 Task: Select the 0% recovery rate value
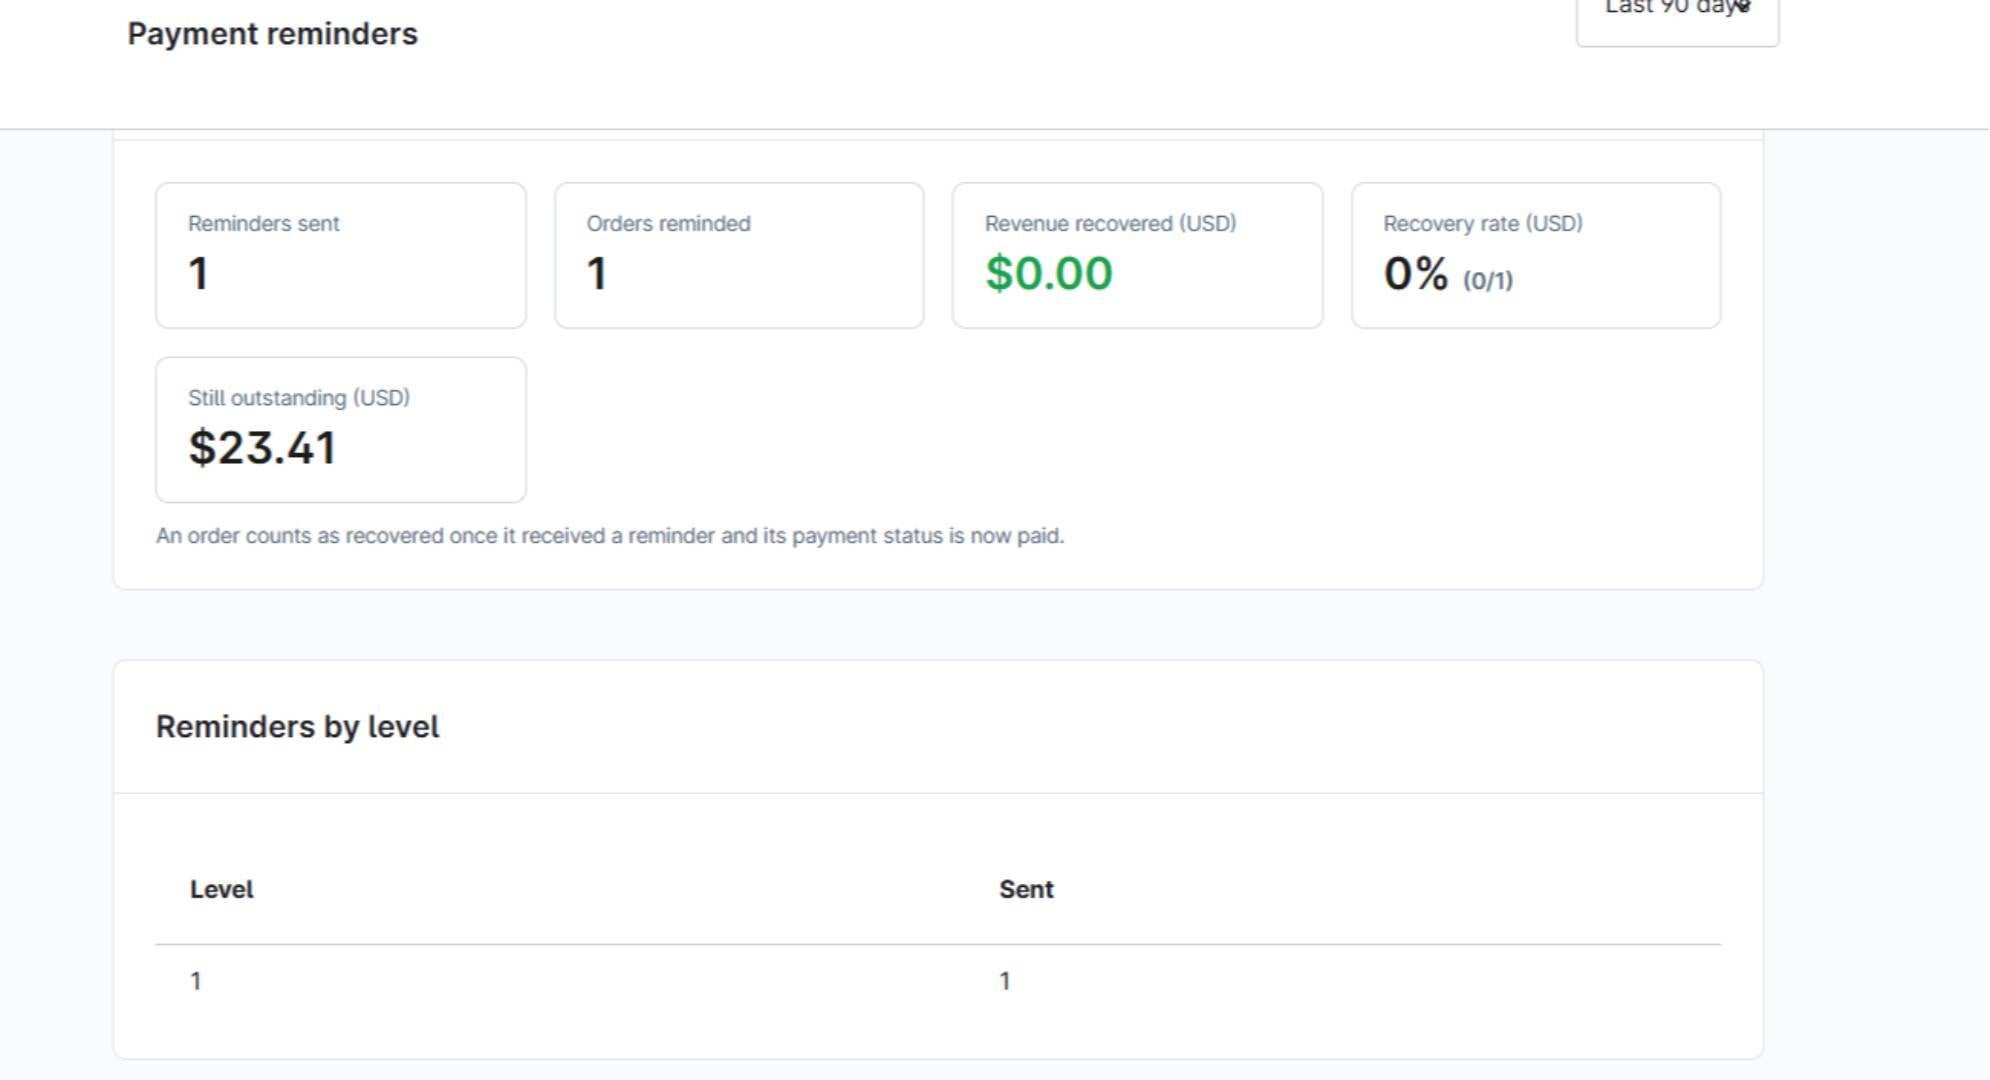point(1416,274)
